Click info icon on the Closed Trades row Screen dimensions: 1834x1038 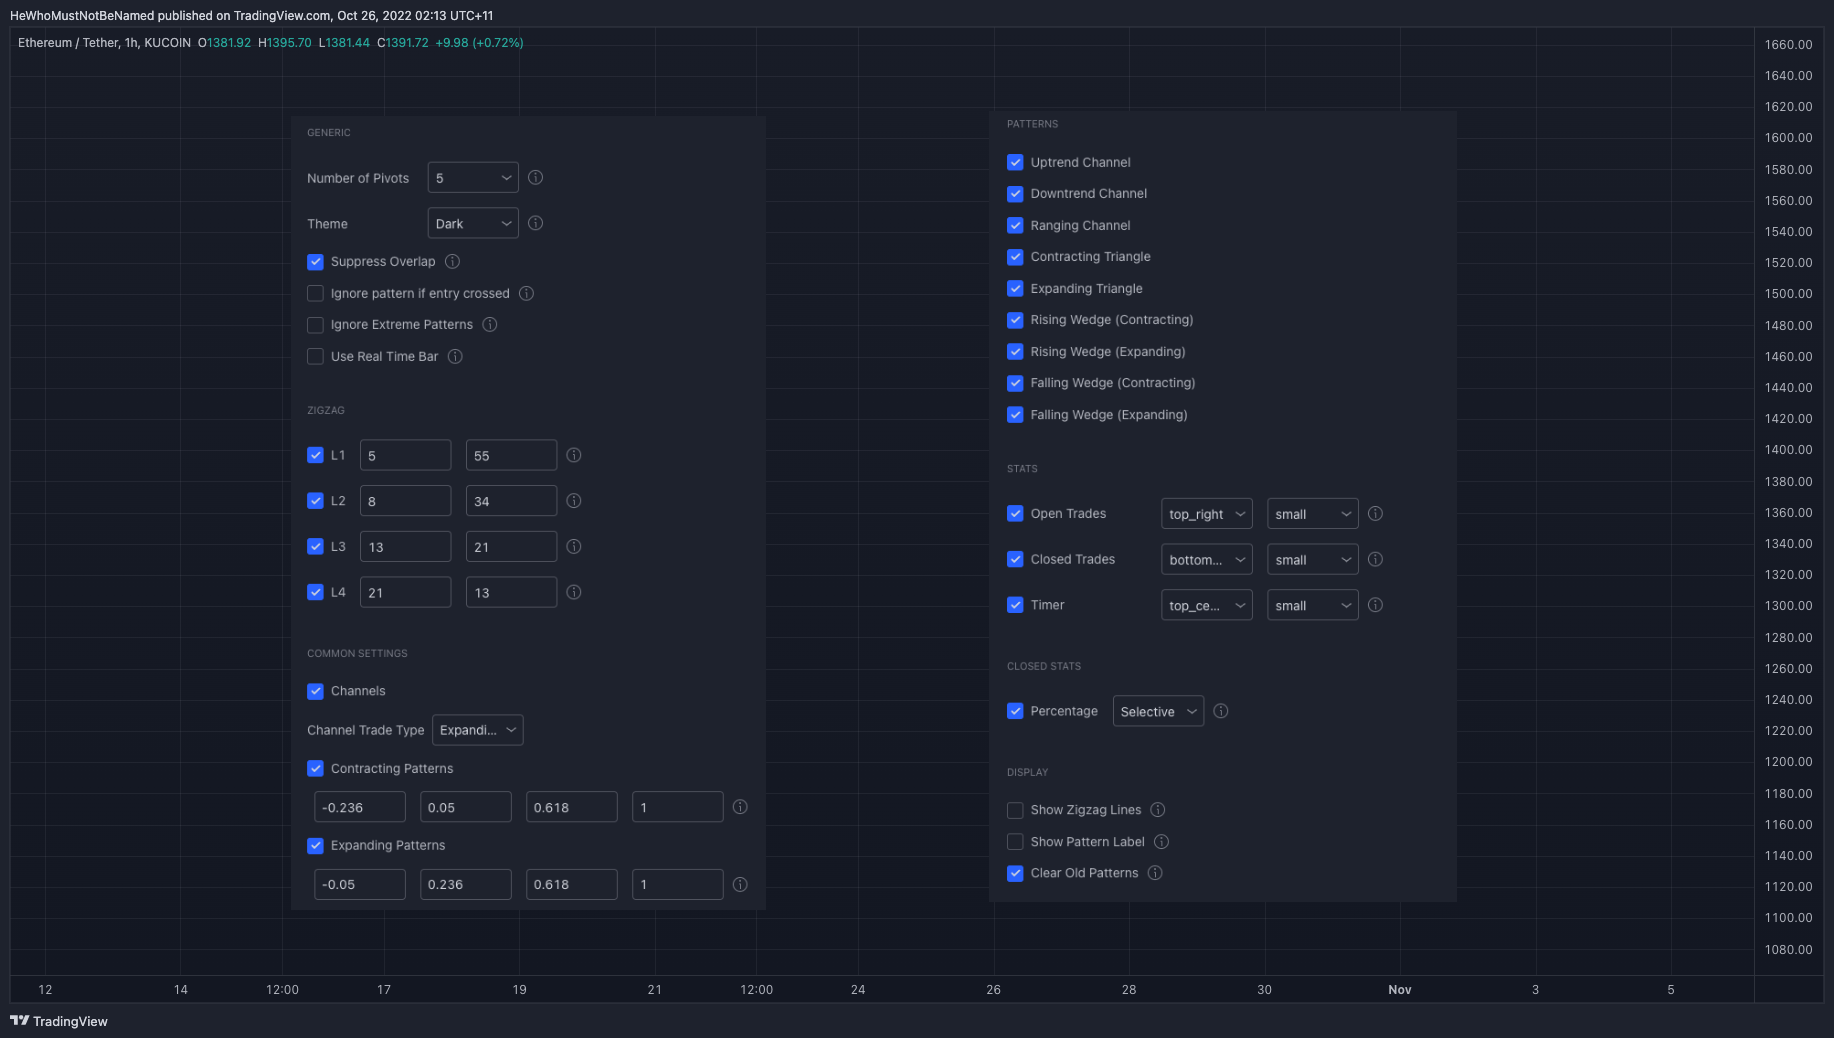[1376, 559]
